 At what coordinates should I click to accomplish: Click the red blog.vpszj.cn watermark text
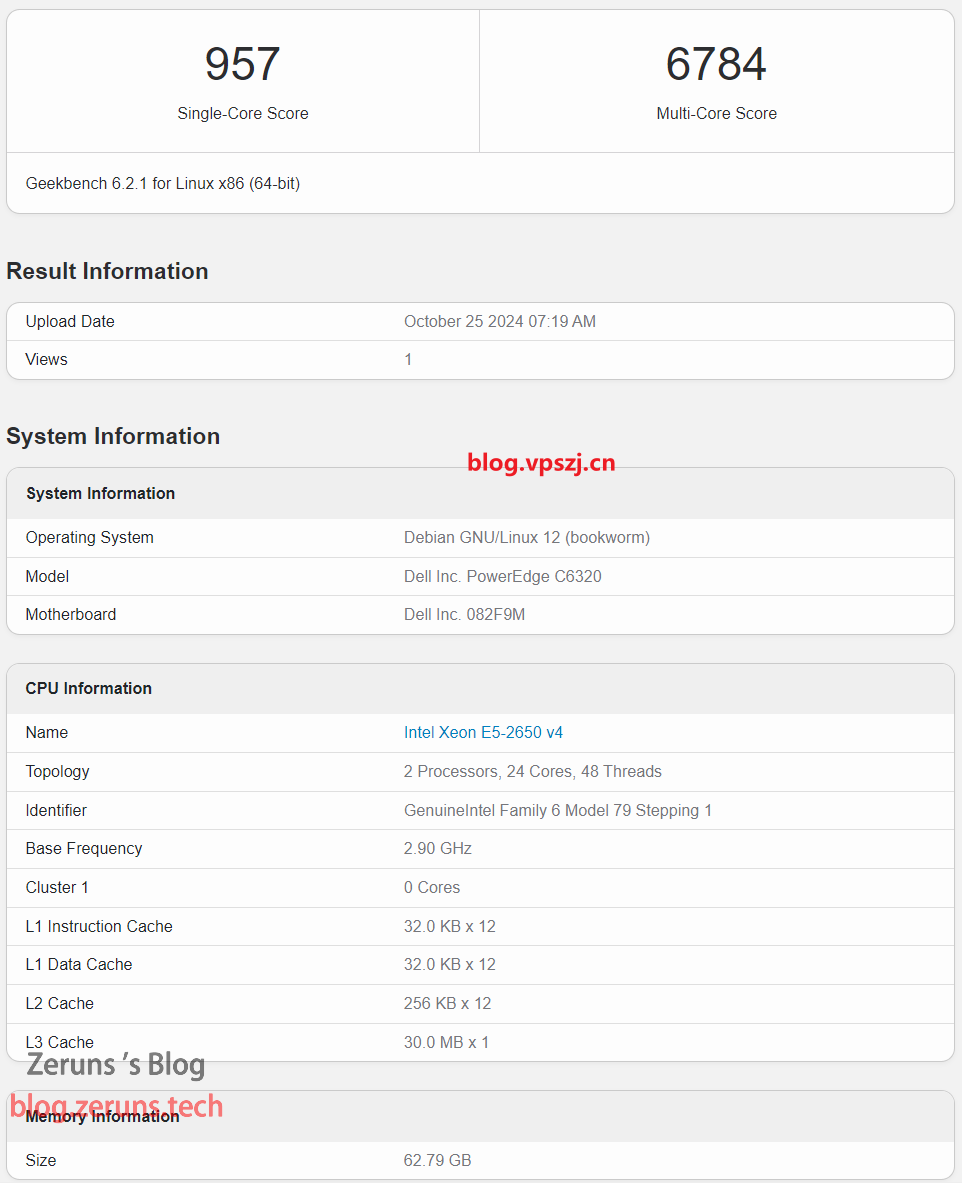[x=541, y=462]
